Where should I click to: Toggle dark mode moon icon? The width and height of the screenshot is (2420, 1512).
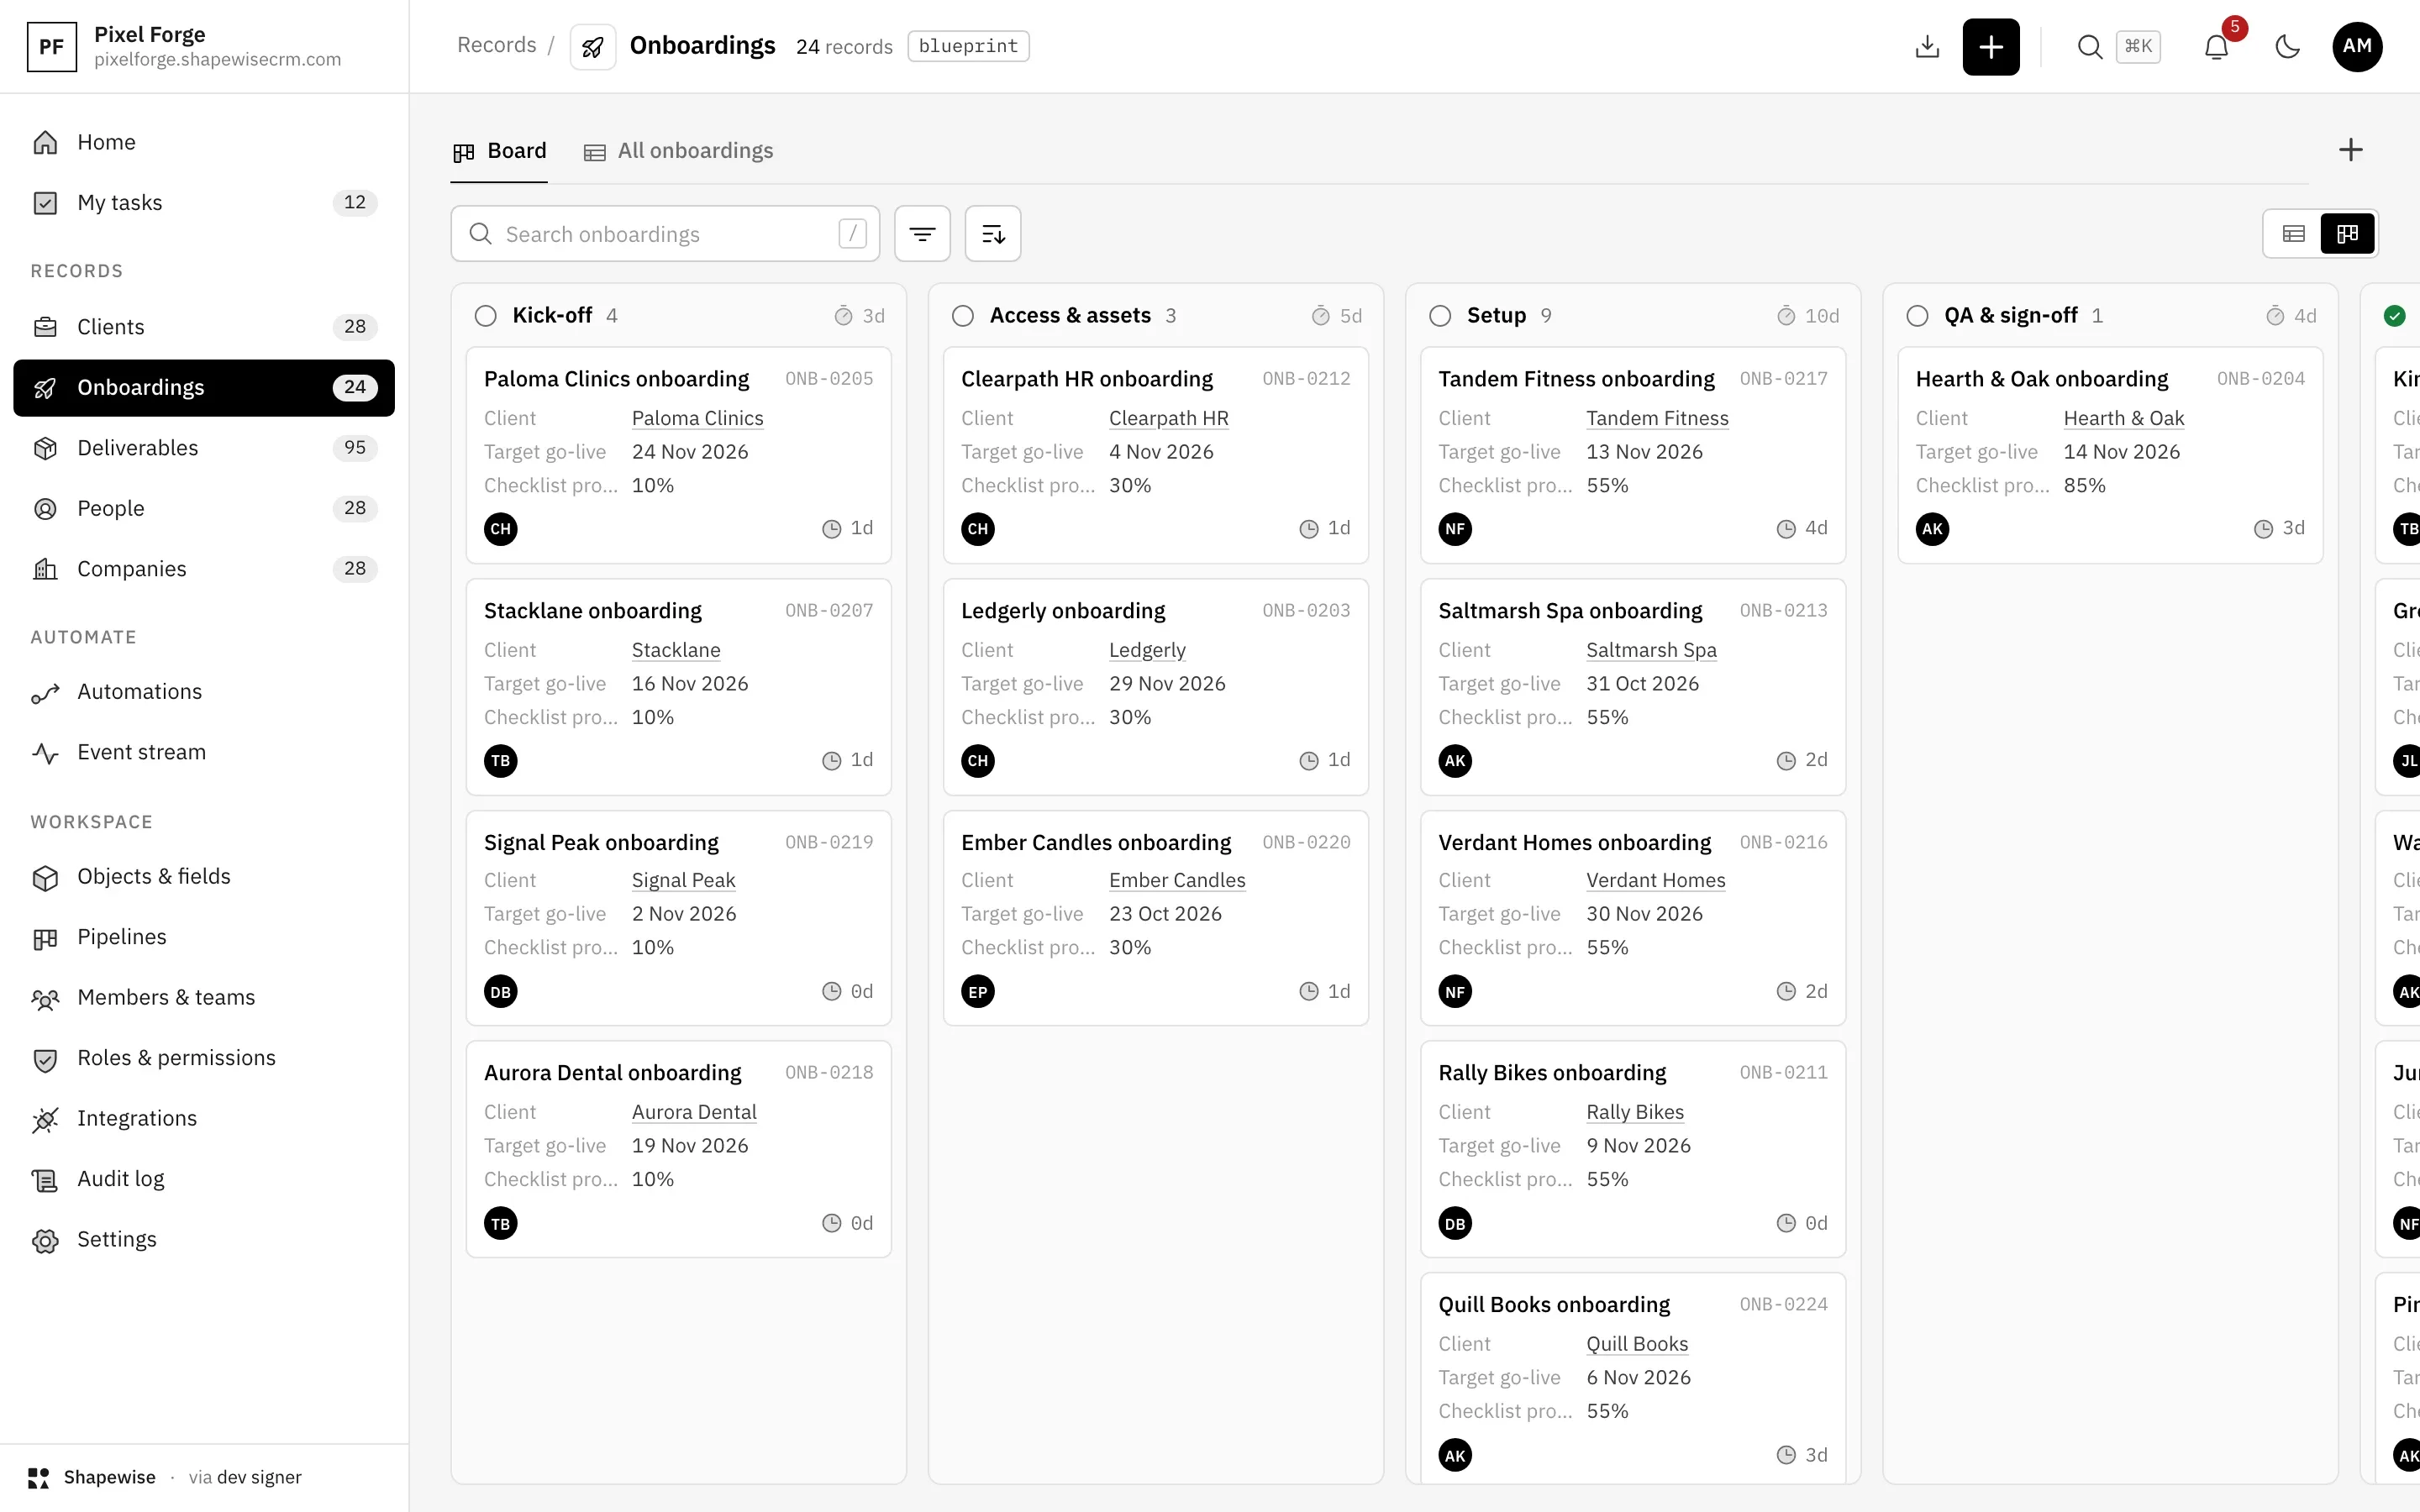coord(2287,46)
